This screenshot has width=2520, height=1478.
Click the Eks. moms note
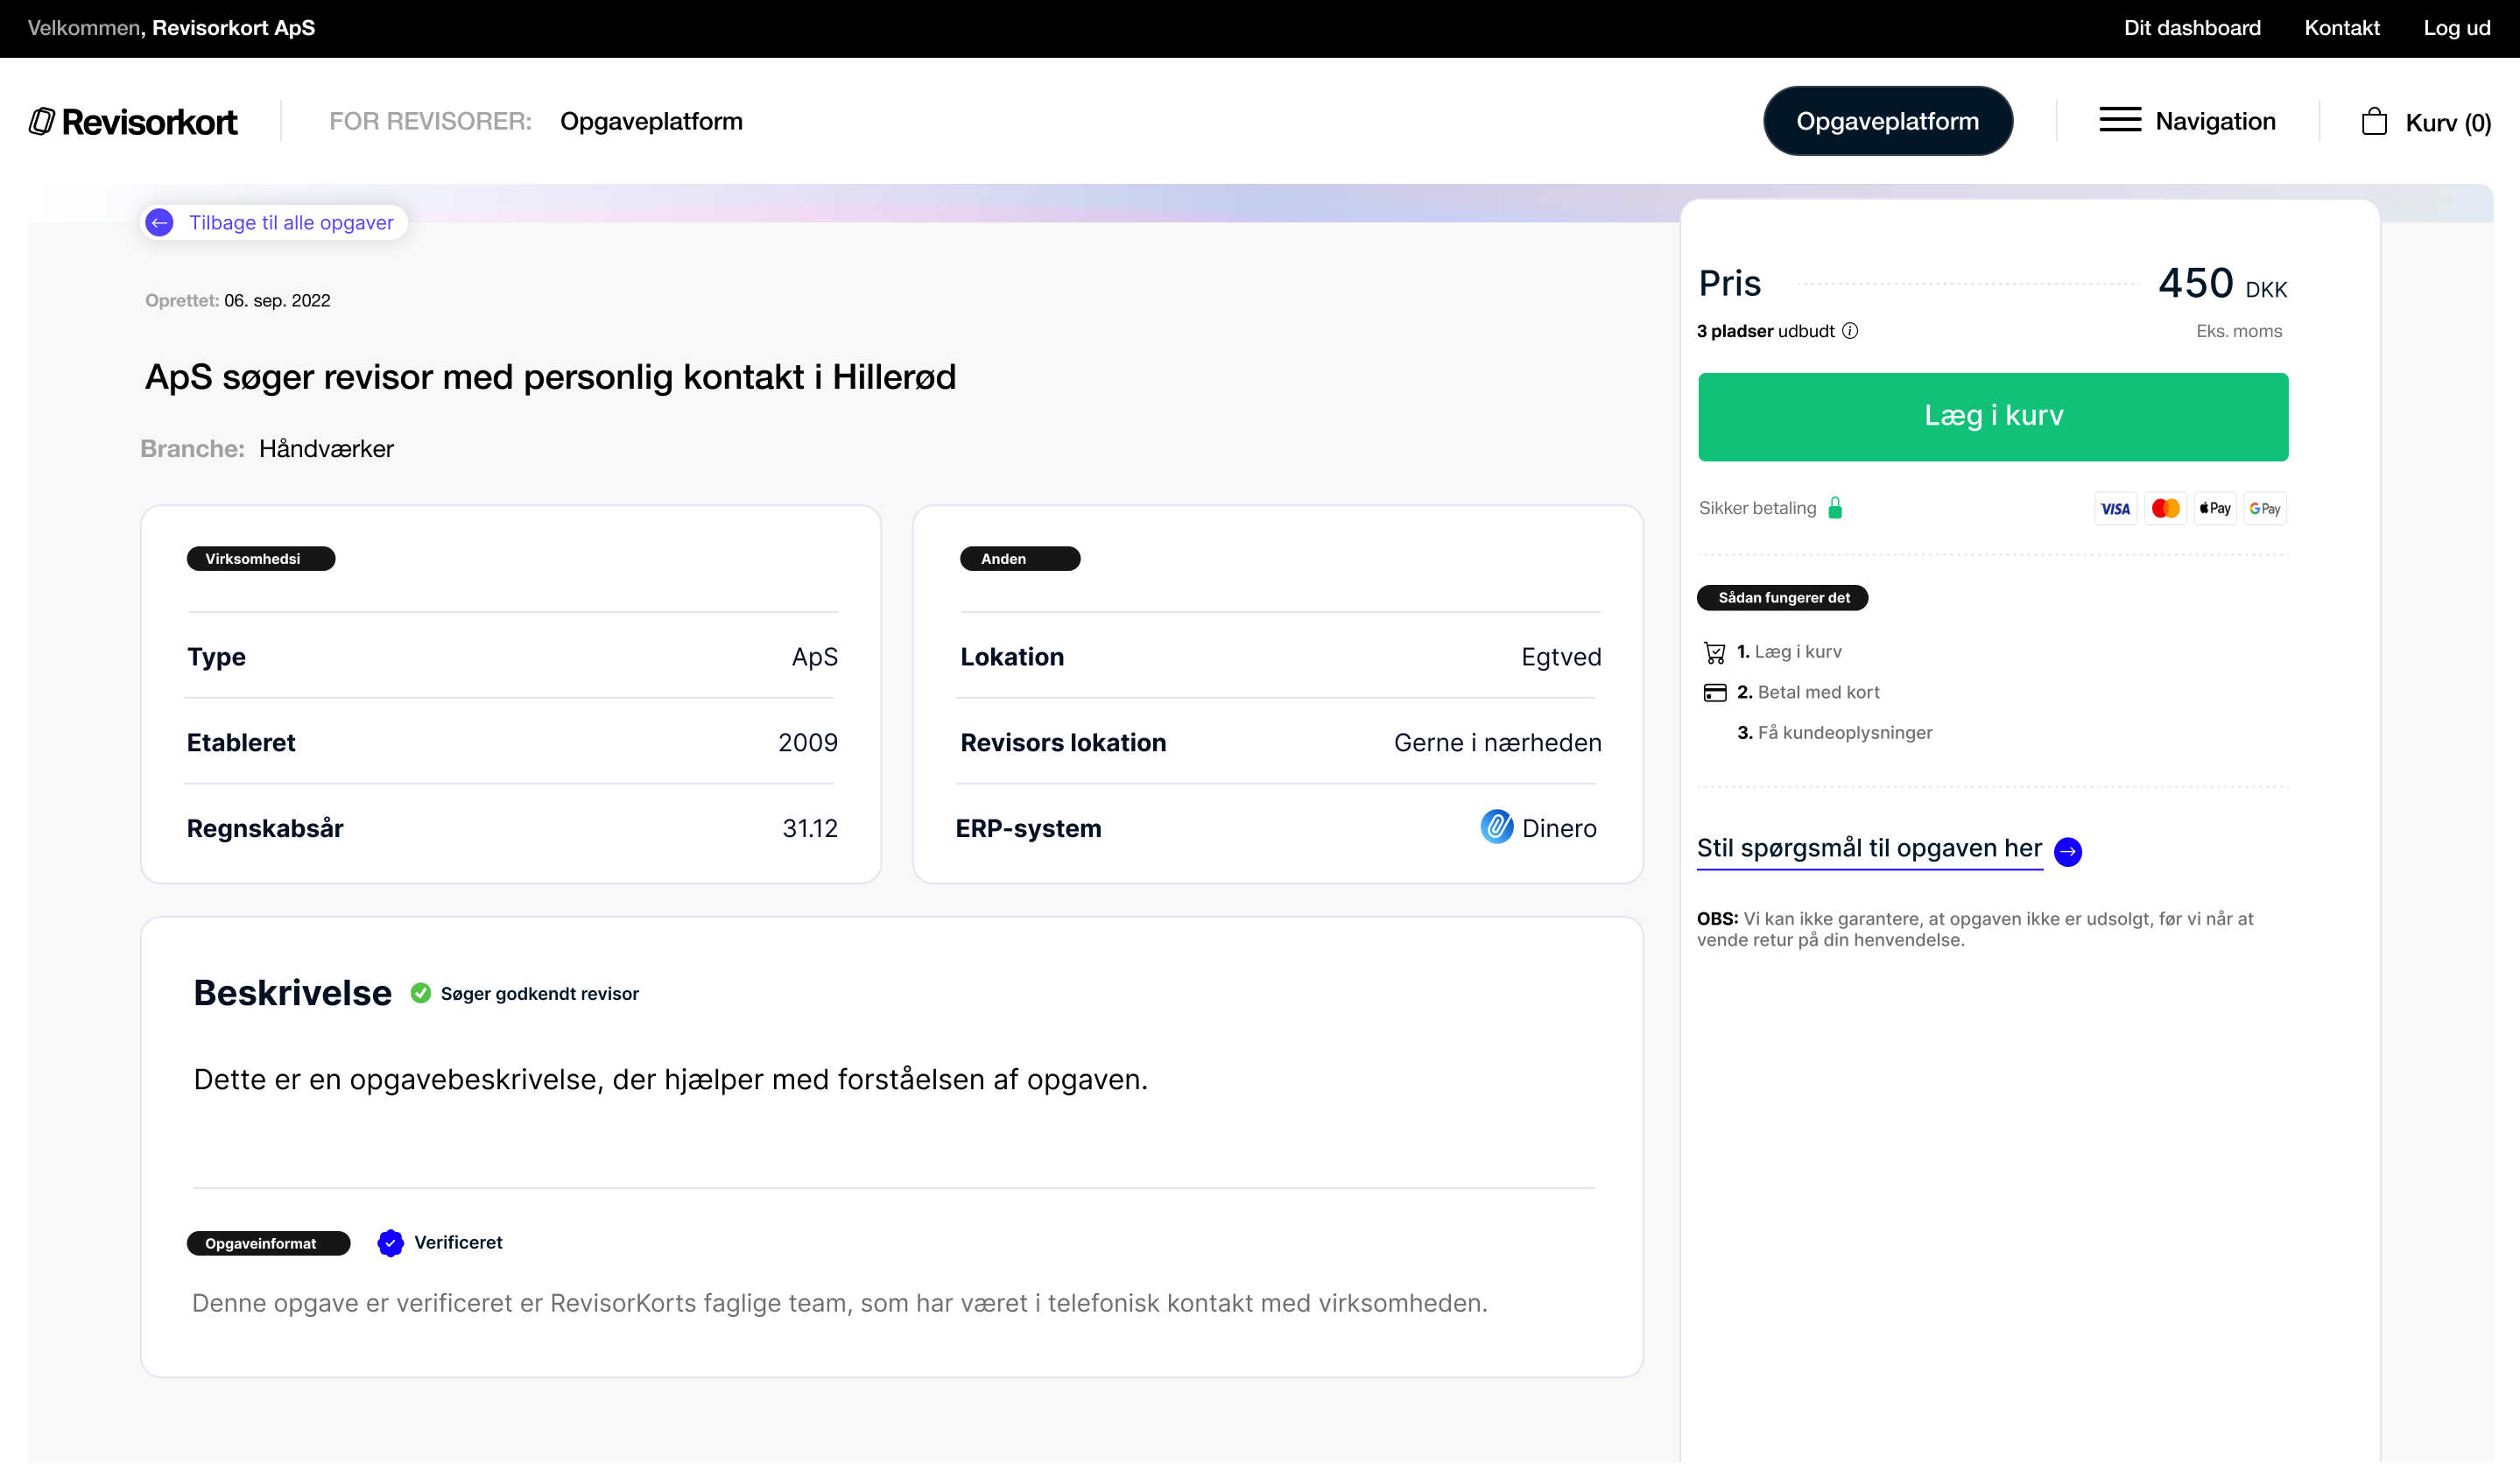pyautogui.click(x=2239, y=331)
